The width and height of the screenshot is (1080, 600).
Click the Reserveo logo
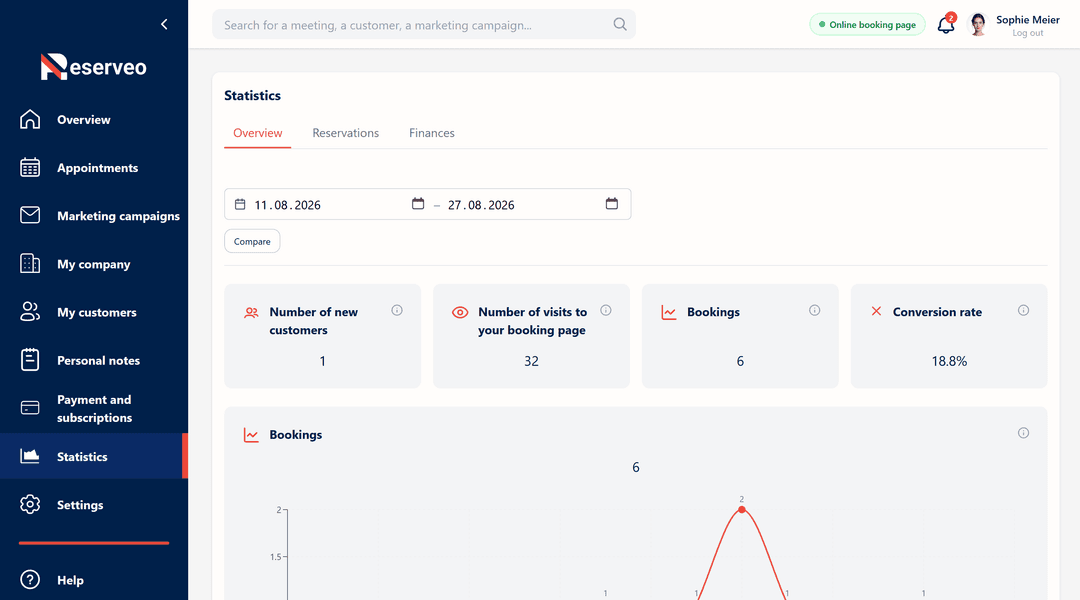(94, 67)
